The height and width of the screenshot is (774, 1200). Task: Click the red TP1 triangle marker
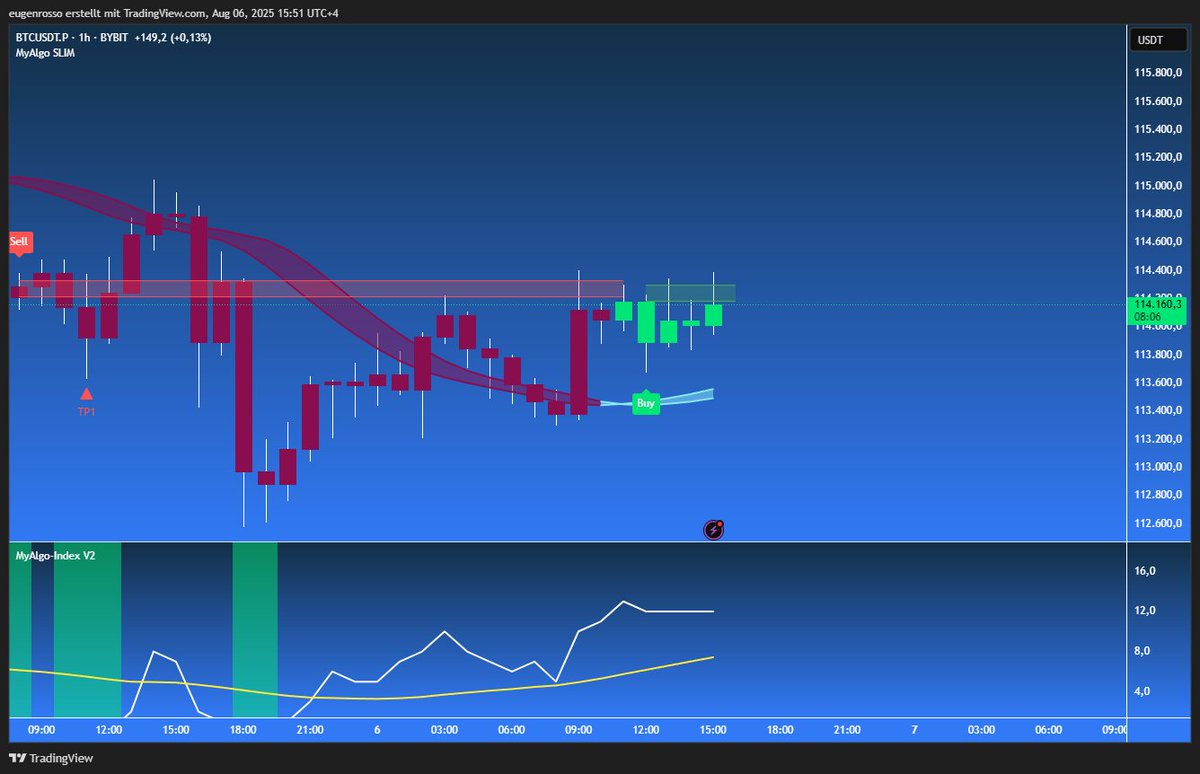[x=86, y=395]
